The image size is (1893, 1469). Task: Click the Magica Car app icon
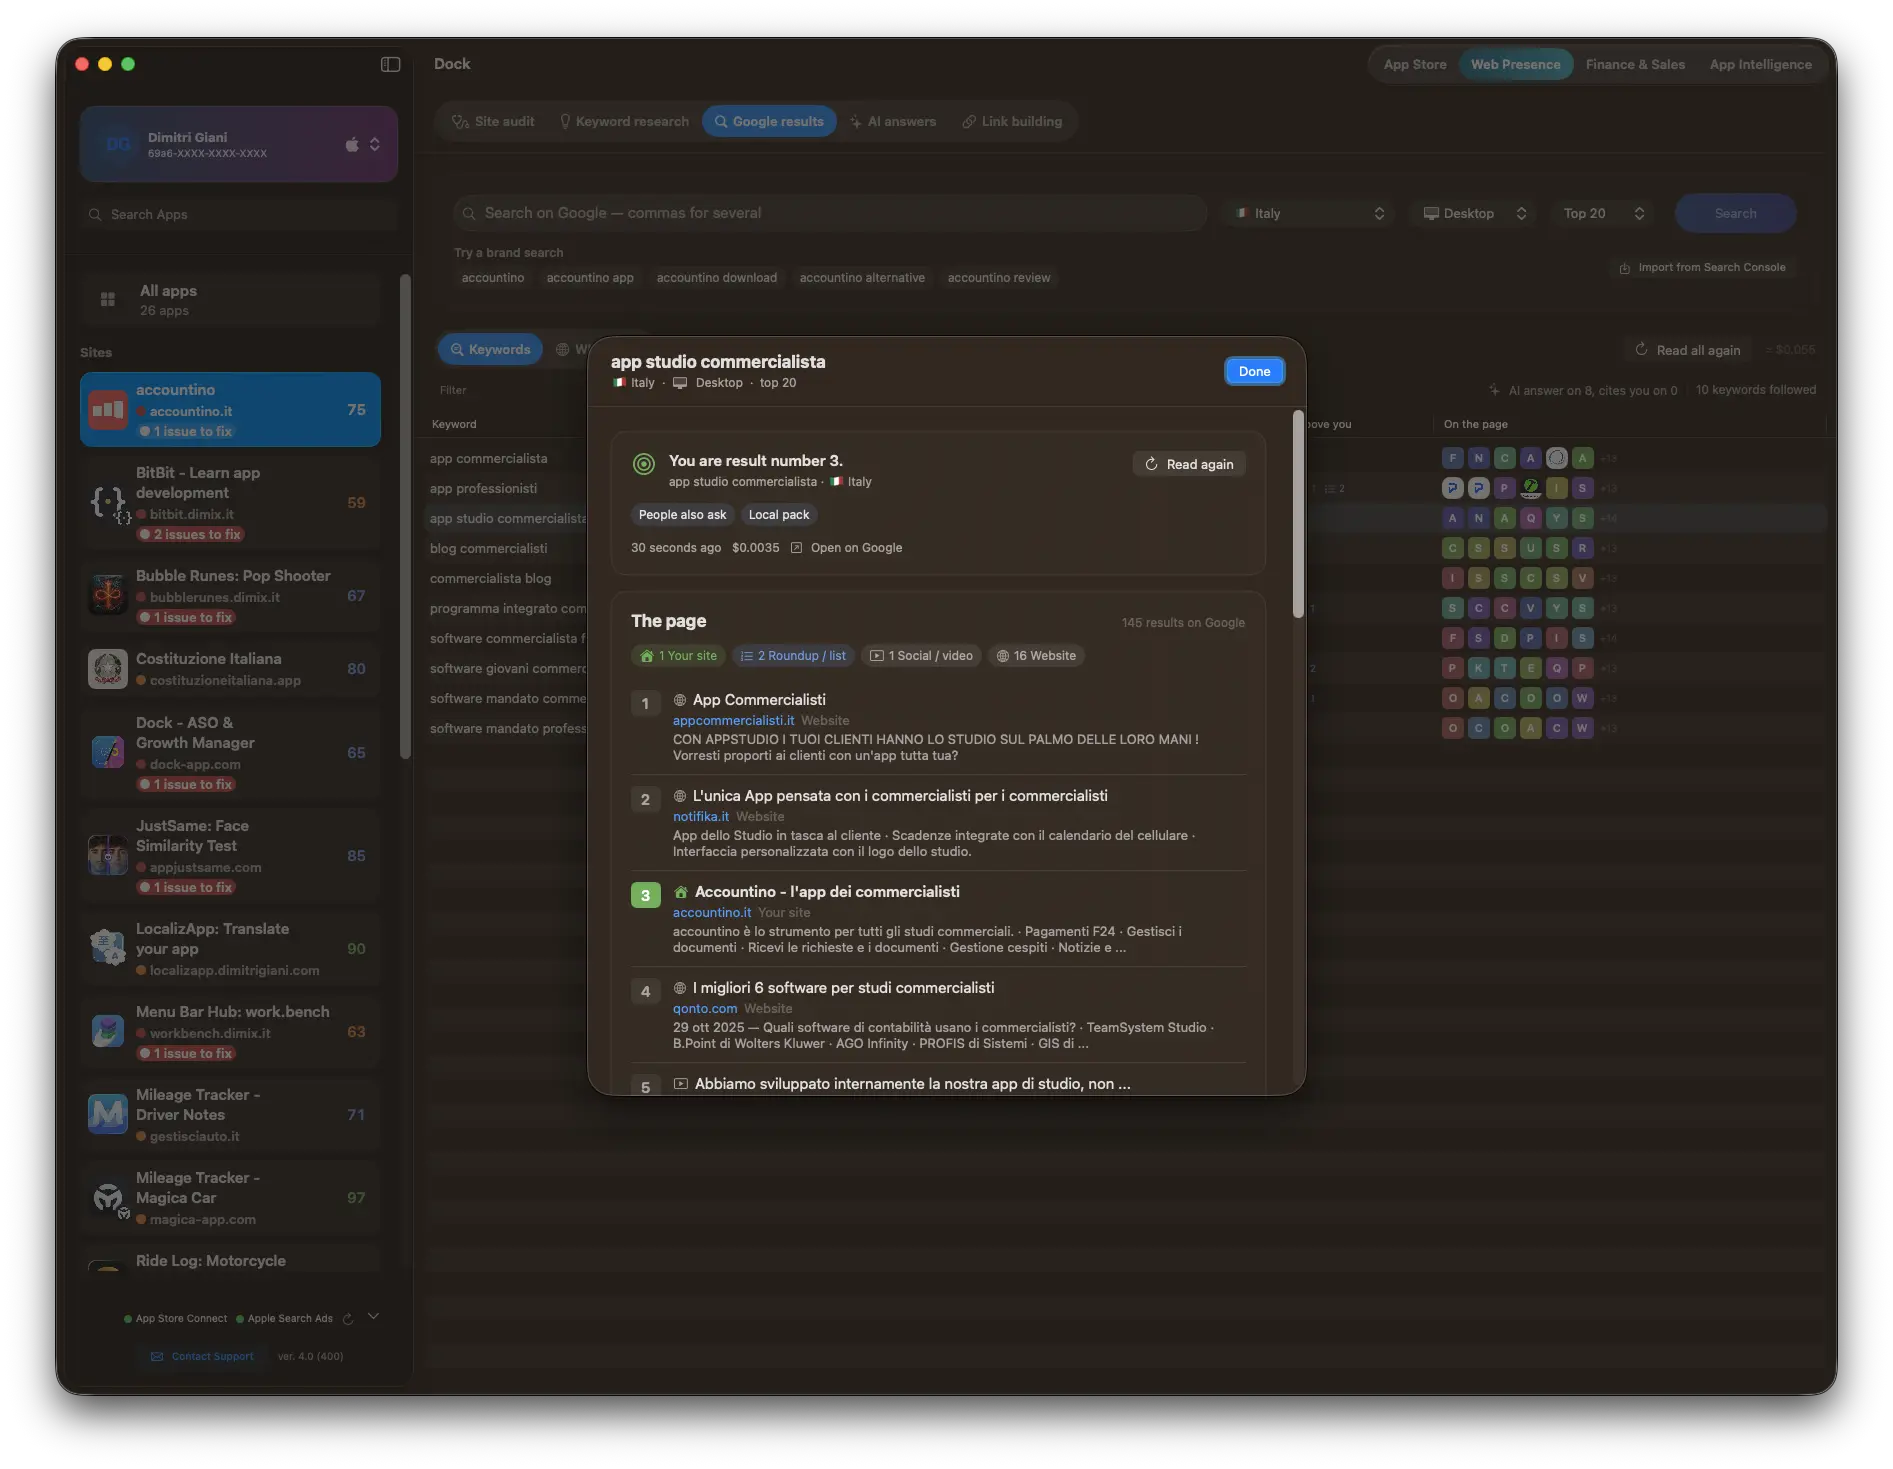coord(108,1197)
